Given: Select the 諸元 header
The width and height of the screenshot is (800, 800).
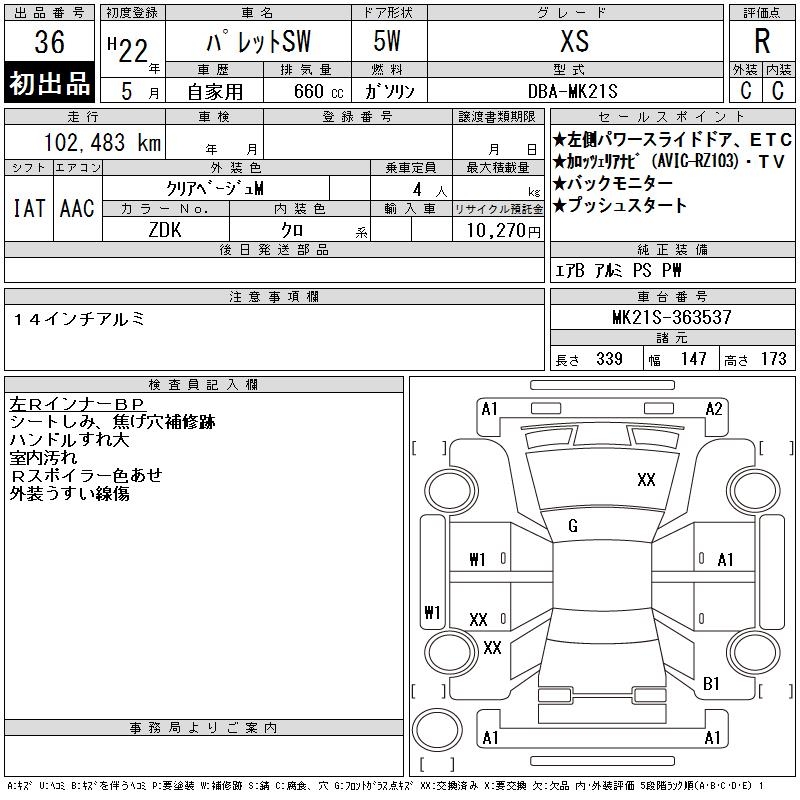Looking at the screenshot, I should 672,338.
